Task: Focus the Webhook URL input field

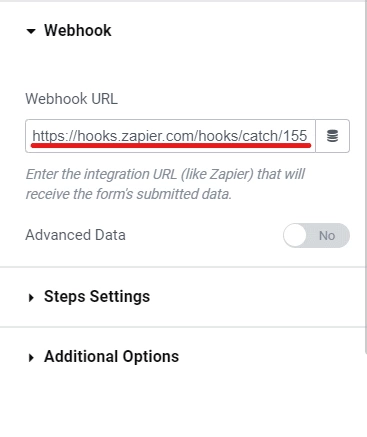Action: (170, 136)
